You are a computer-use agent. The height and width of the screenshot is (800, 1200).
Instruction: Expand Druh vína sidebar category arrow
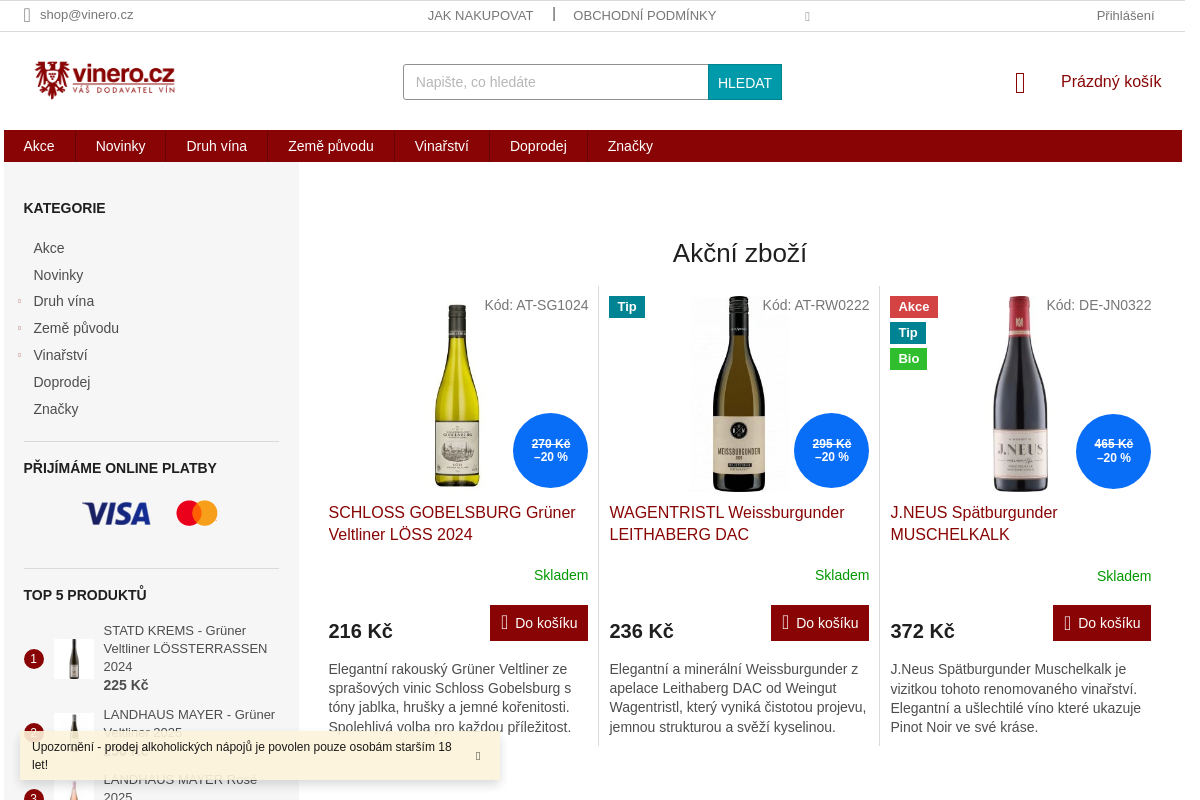(19, 301)
